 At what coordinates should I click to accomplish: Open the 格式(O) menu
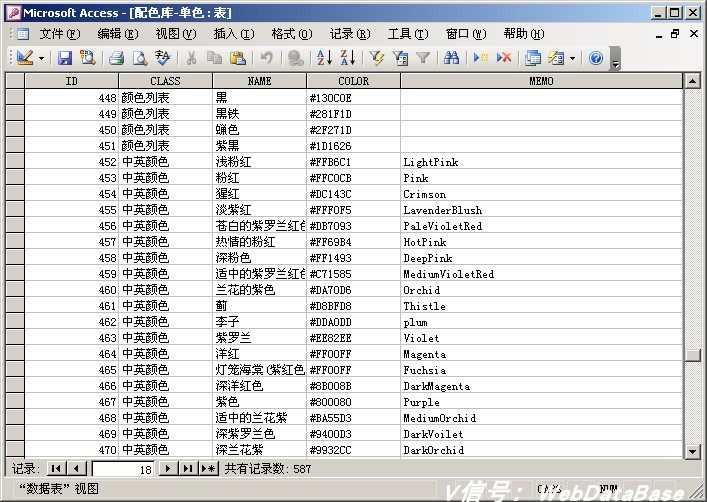292,34
